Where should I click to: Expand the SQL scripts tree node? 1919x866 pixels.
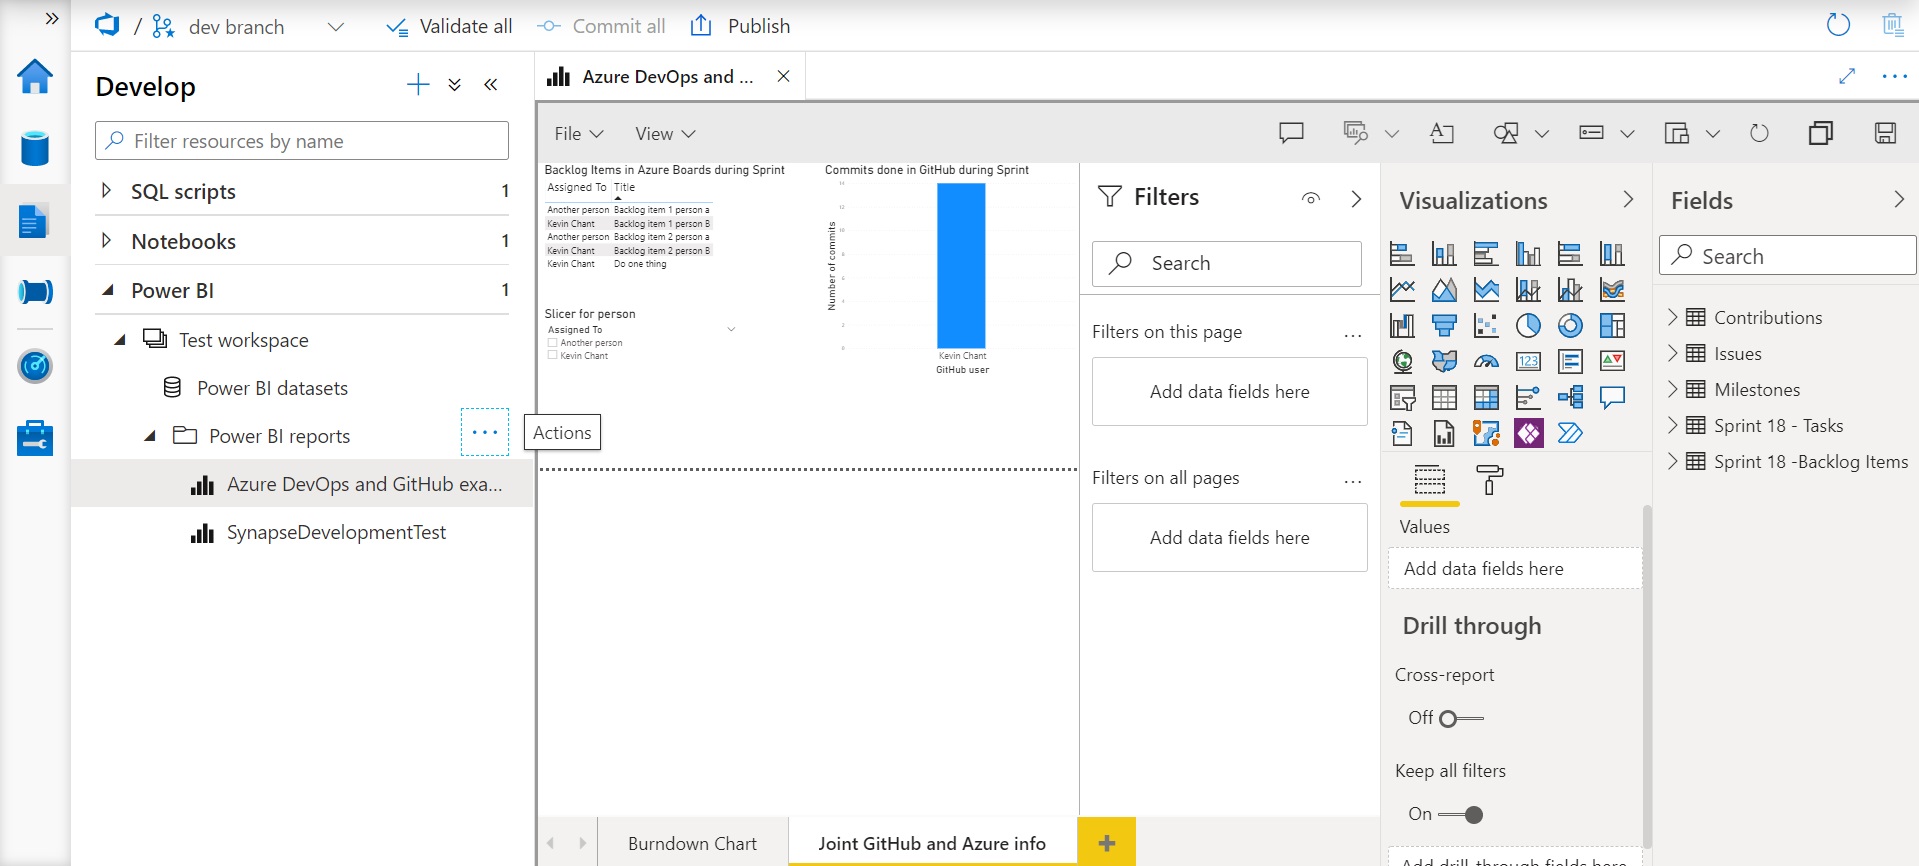click(106, 190)
